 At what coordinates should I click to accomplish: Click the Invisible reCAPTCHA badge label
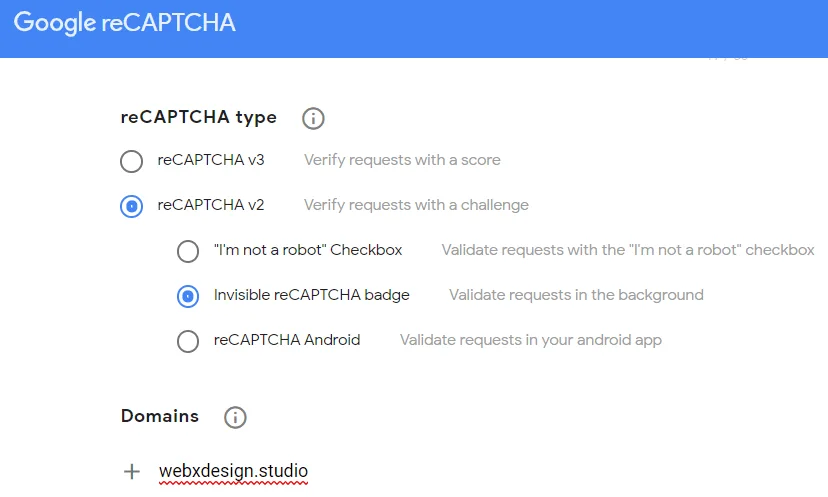pyautogui.click(x=312, y=295)
